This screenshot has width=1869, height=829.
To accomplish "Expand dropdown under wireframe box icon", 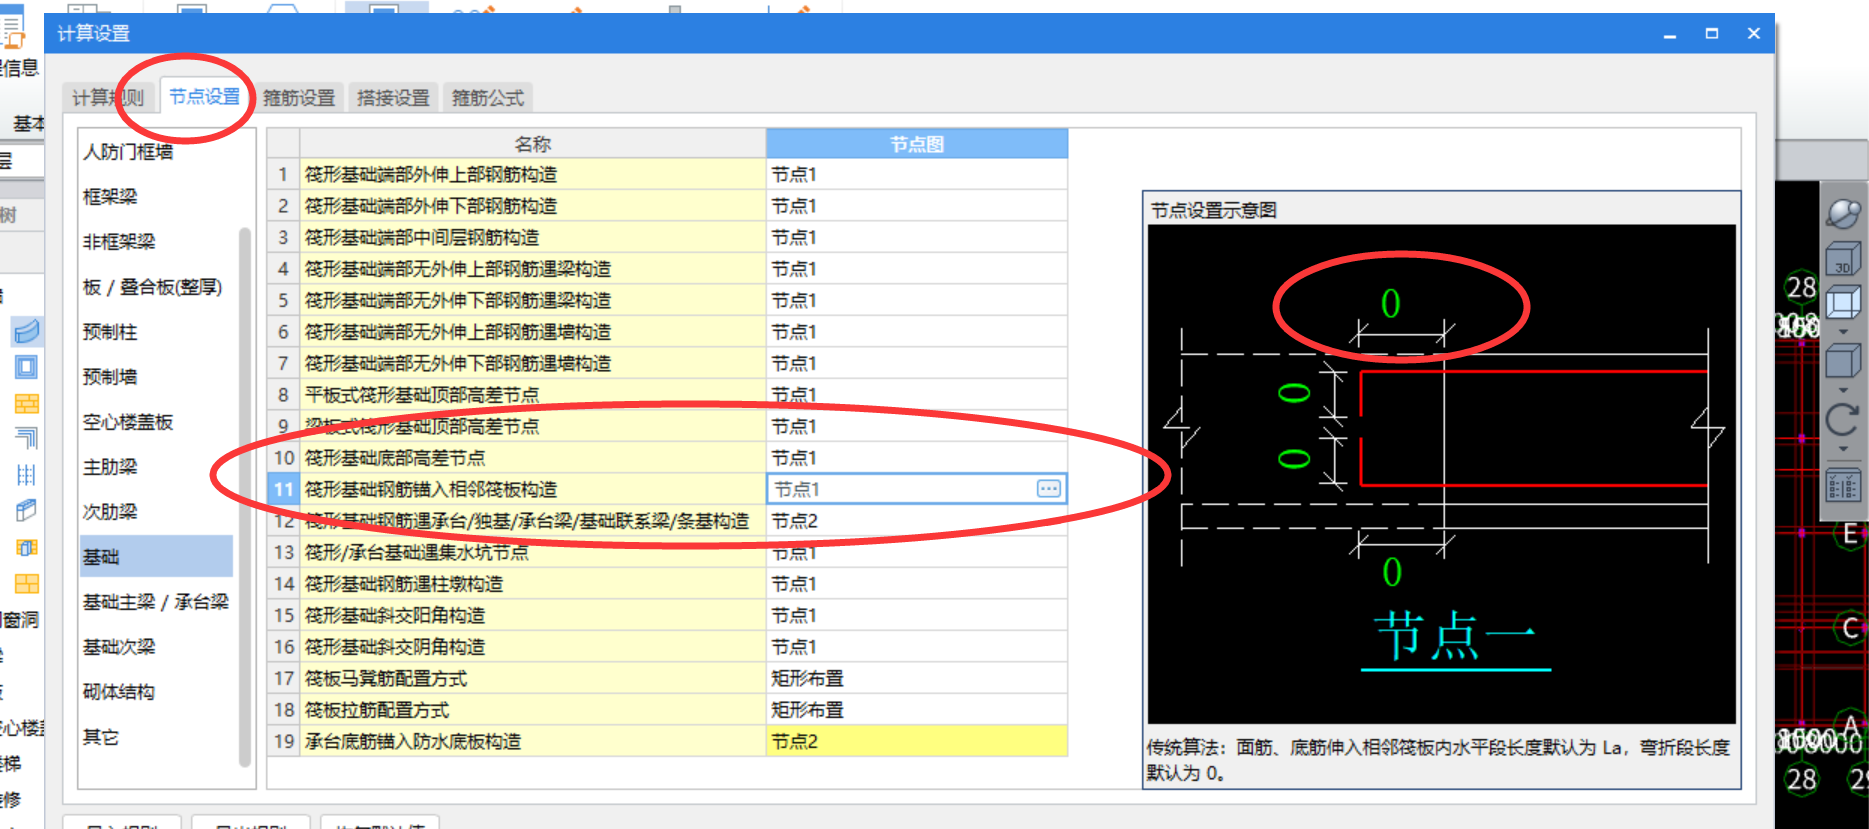I will click(x=1843, y=331).
